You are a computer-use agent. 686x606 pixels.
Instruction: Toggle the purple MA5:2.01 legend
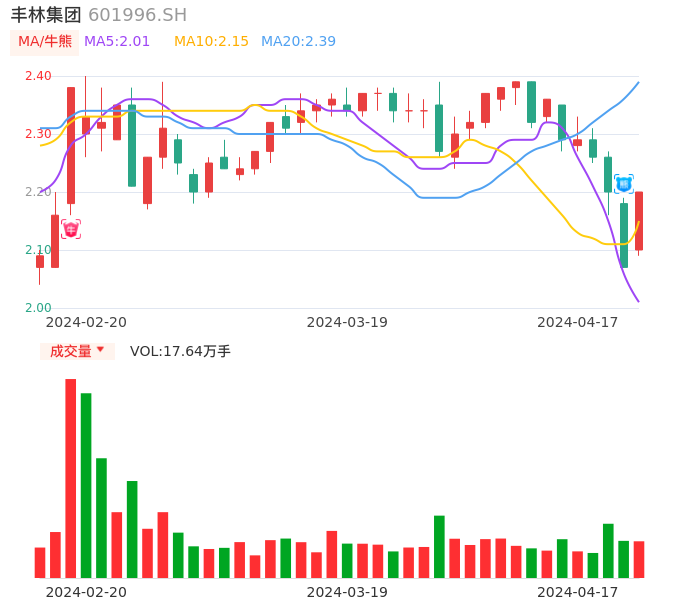[117, 42]
